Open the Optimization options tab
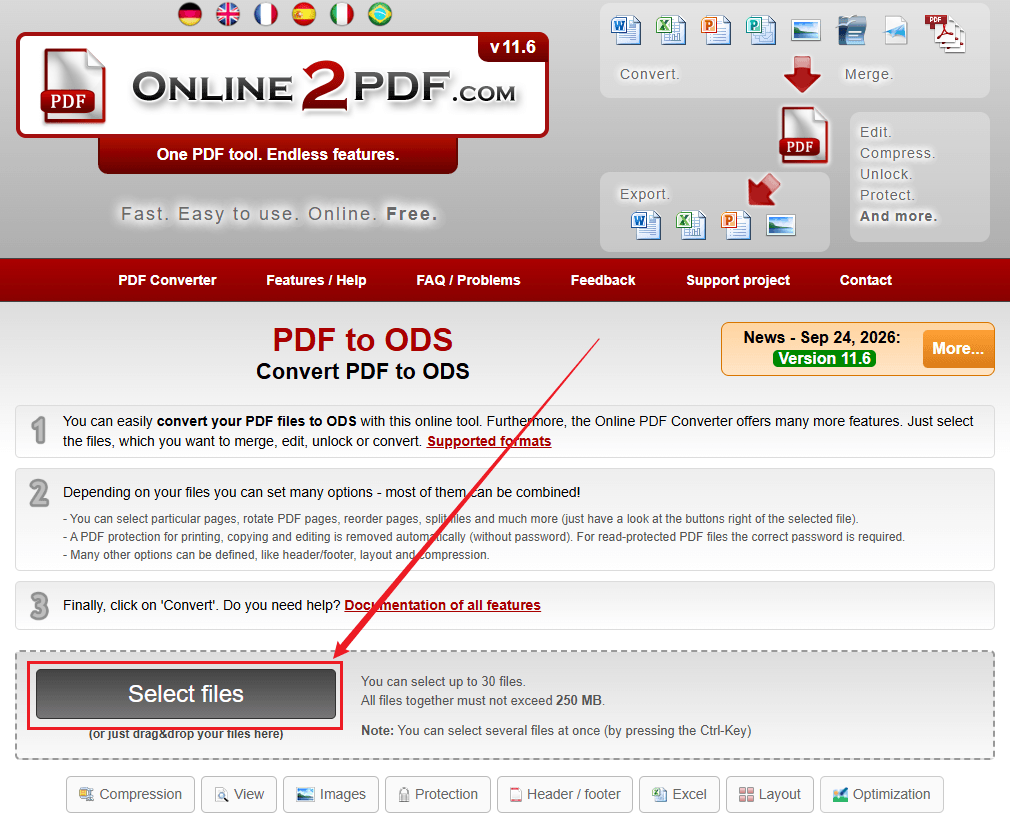1010x823 pixels. [x=882, y=794]
